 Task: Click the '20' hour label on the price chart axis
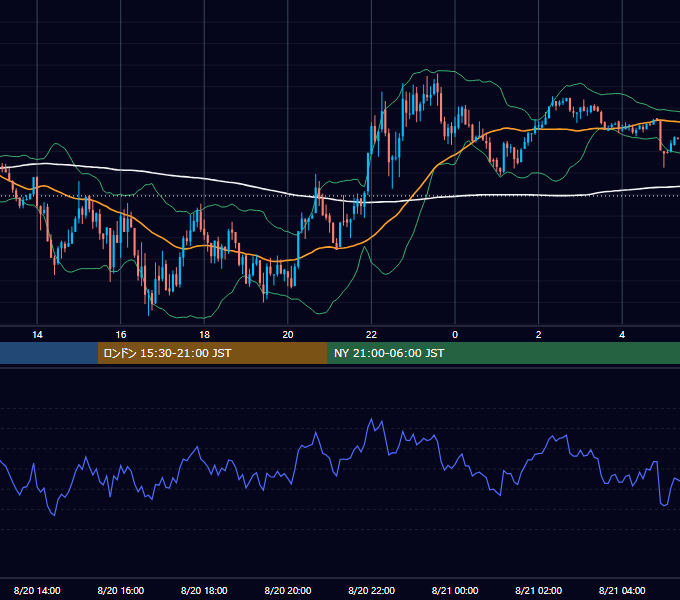pos(288,335)
